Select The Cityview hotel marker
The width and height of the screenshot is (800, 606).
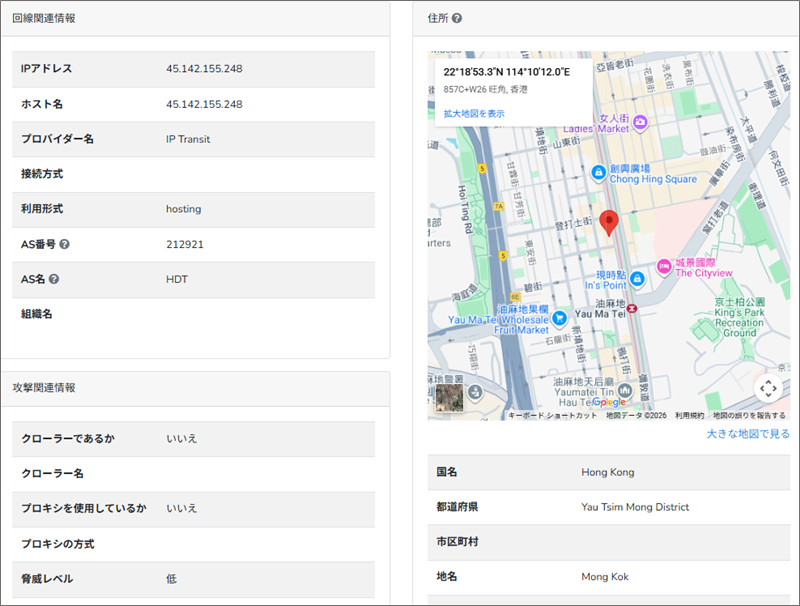(x=662, y=266)
